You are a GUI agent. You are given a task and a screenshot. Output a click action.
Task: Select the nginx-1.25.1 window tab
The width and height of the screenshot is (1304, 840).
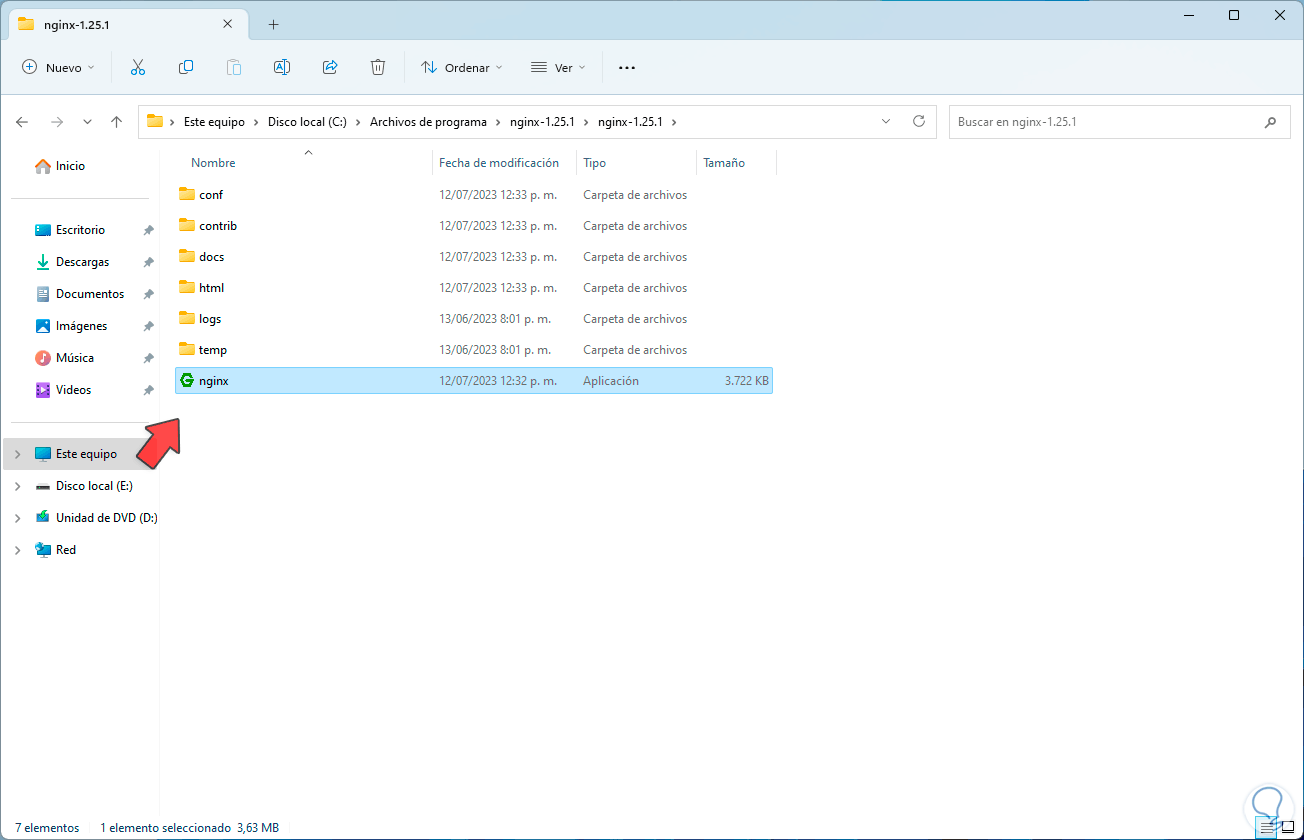pyautogui.click(x=126, y=24)
